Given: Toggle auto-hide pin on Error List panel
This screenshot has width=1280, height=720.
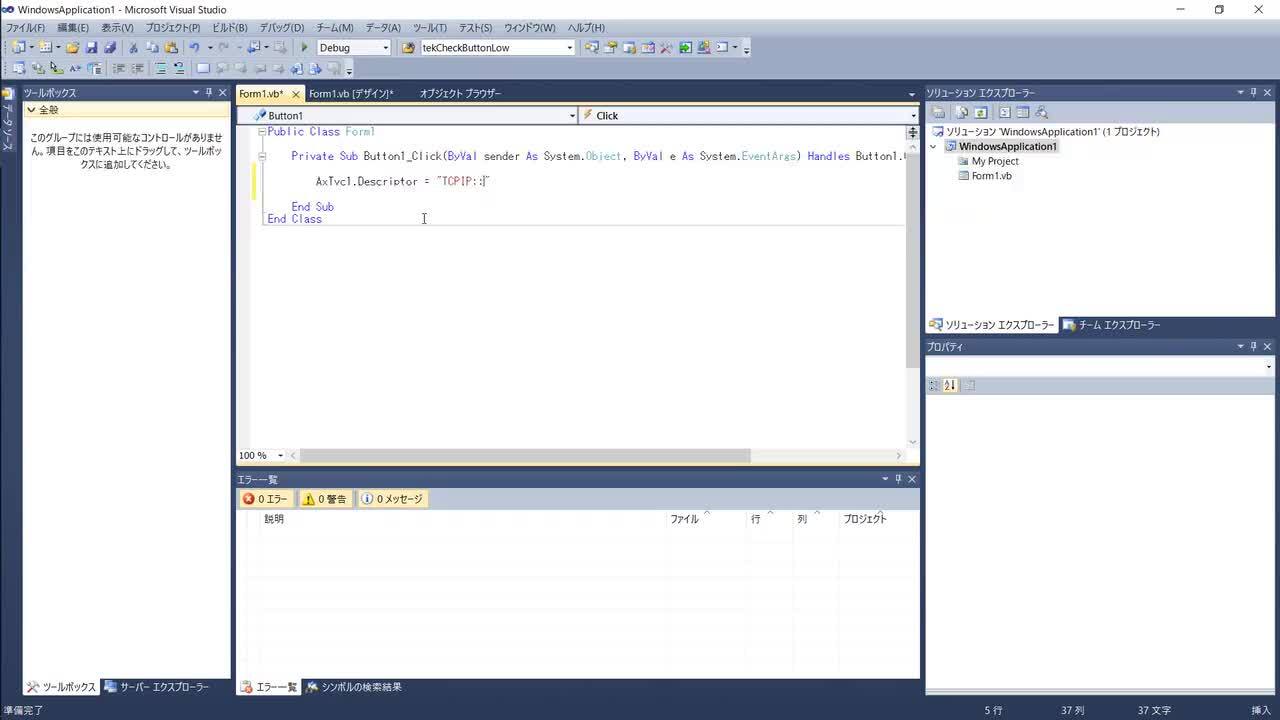Looking at the screenshot, I should click(898, 479).
